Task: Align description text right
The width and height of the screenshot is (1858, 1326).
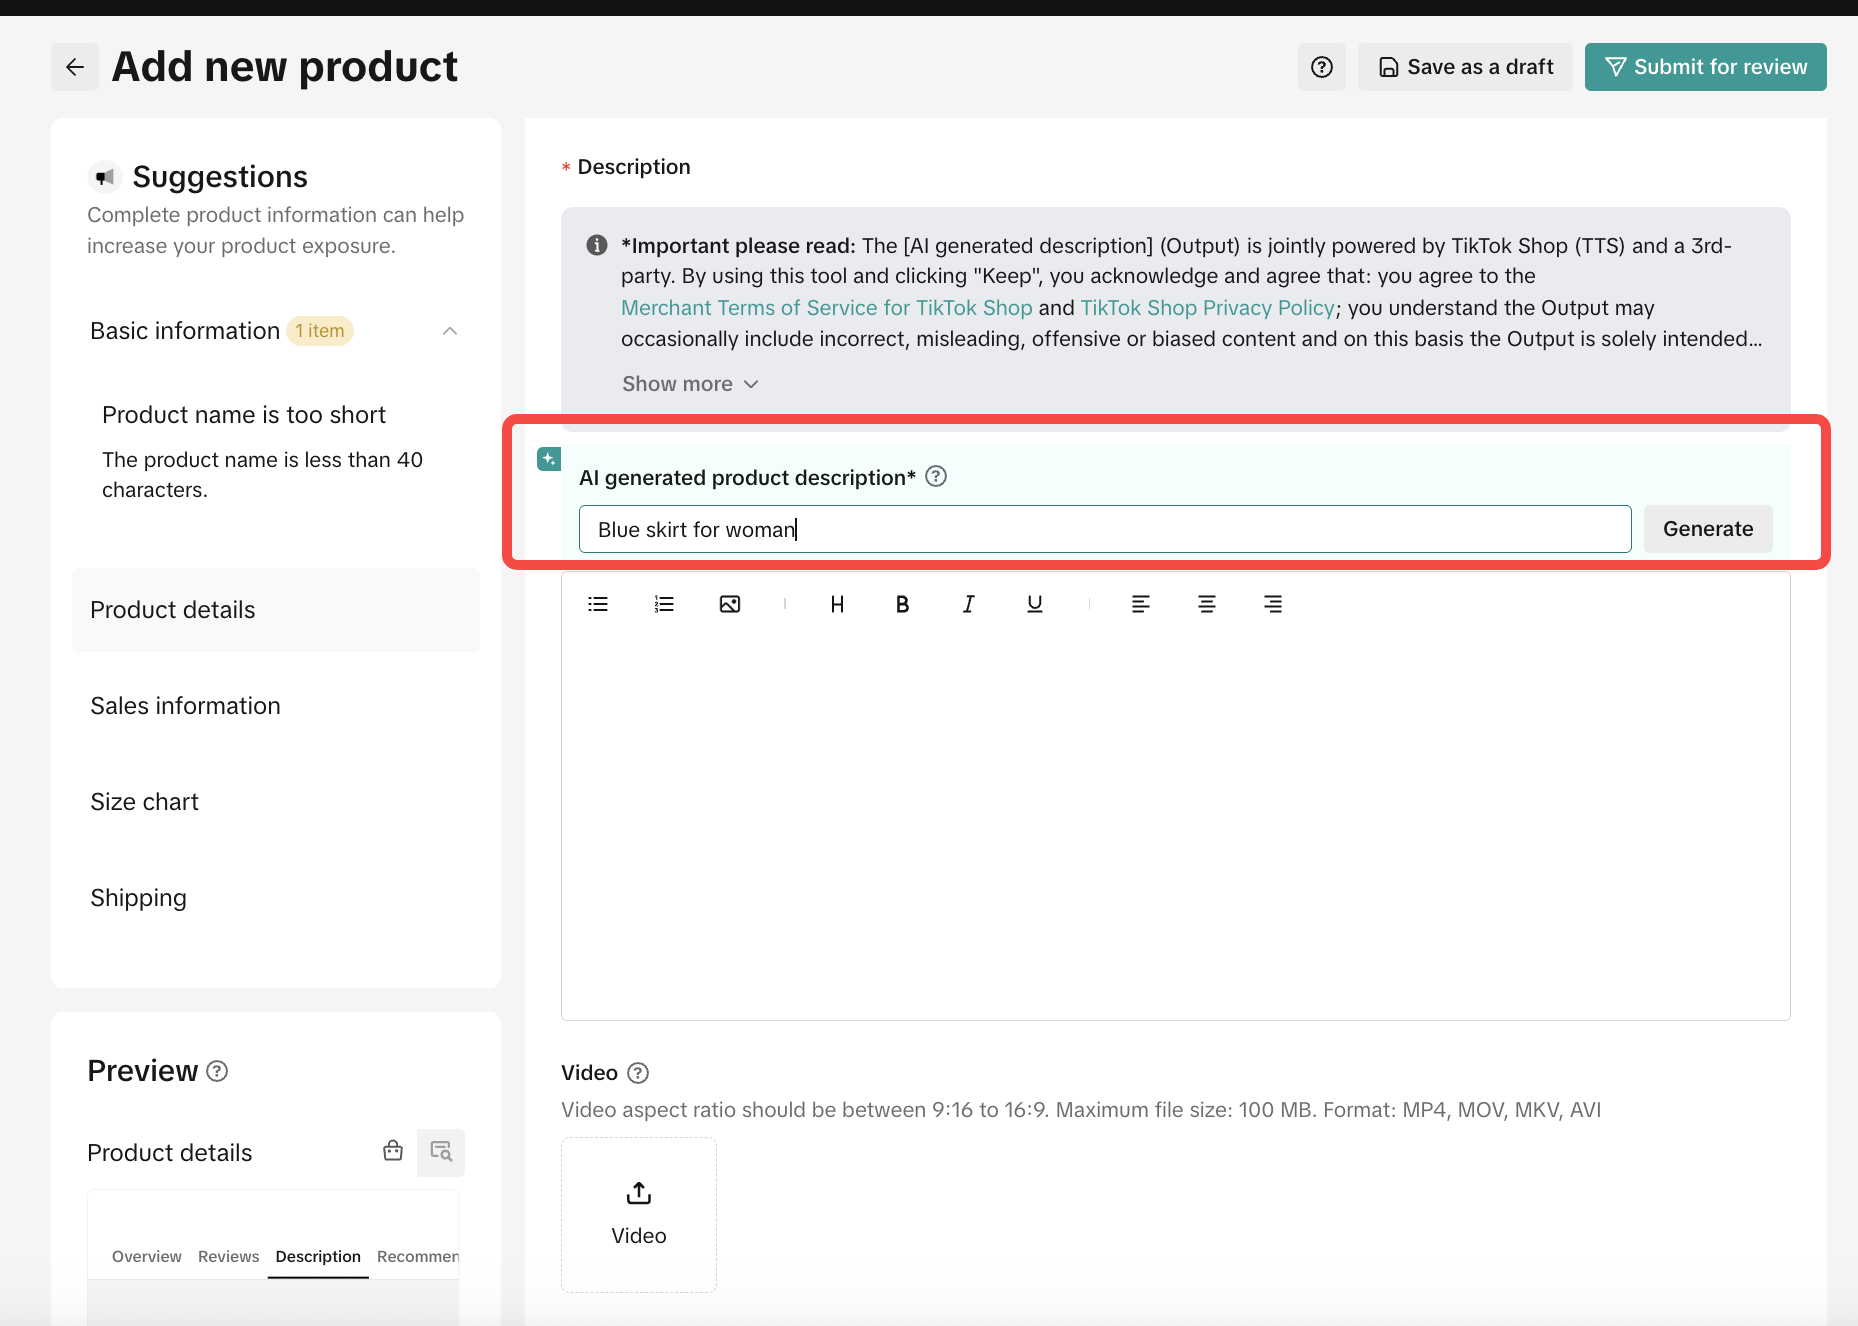Action: (x=1272, y=604)
